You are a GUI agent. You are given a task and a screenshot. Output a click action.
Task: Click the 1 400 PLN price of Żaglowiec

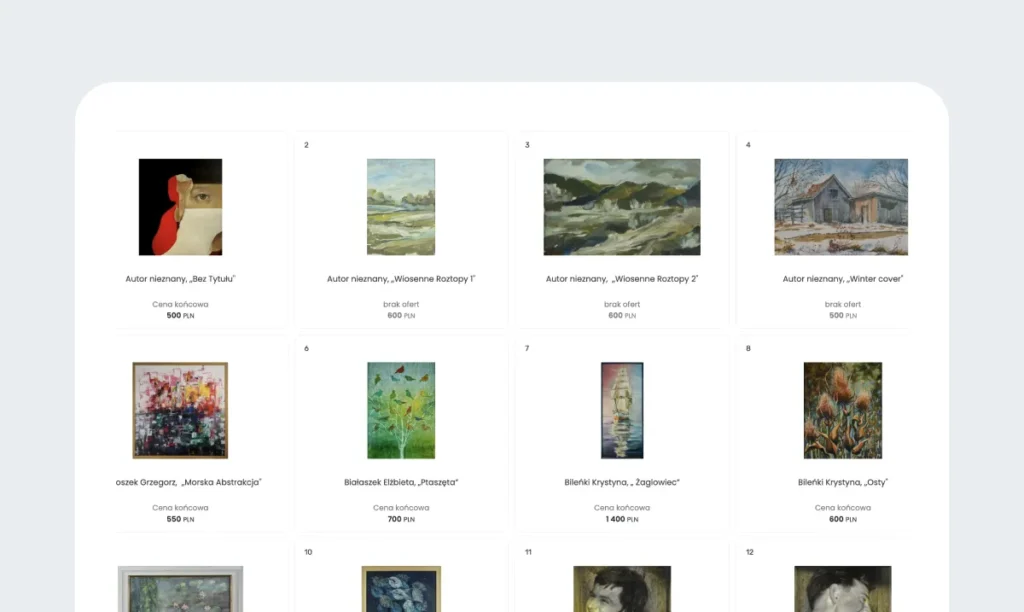pos(622,519)
